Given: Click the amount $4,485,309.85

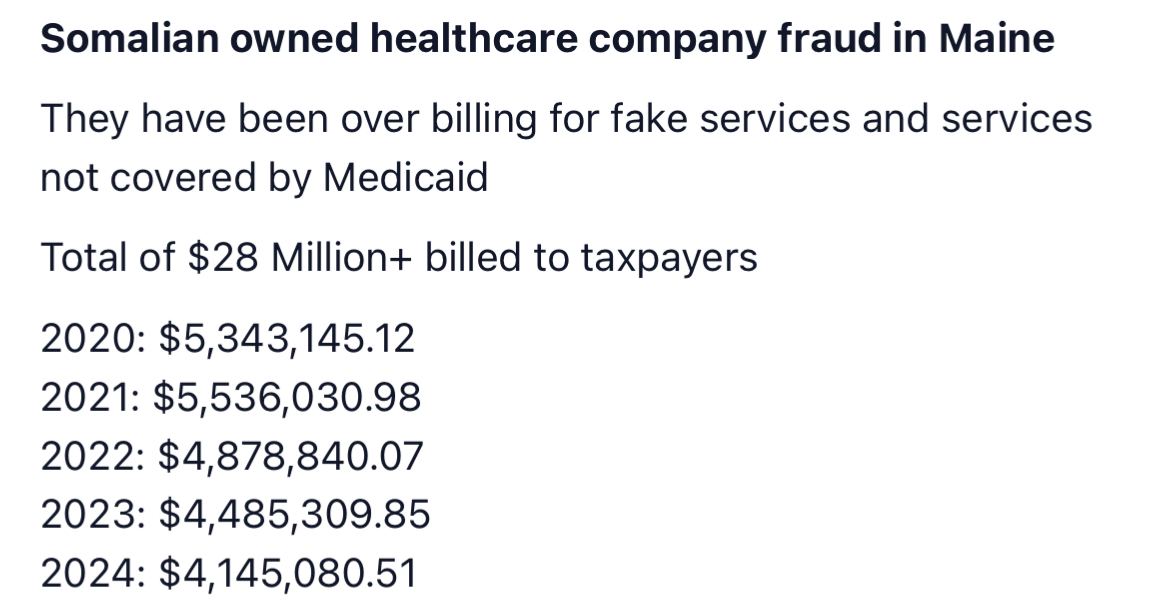Looking at the screenshot, I should pos(292,516).
